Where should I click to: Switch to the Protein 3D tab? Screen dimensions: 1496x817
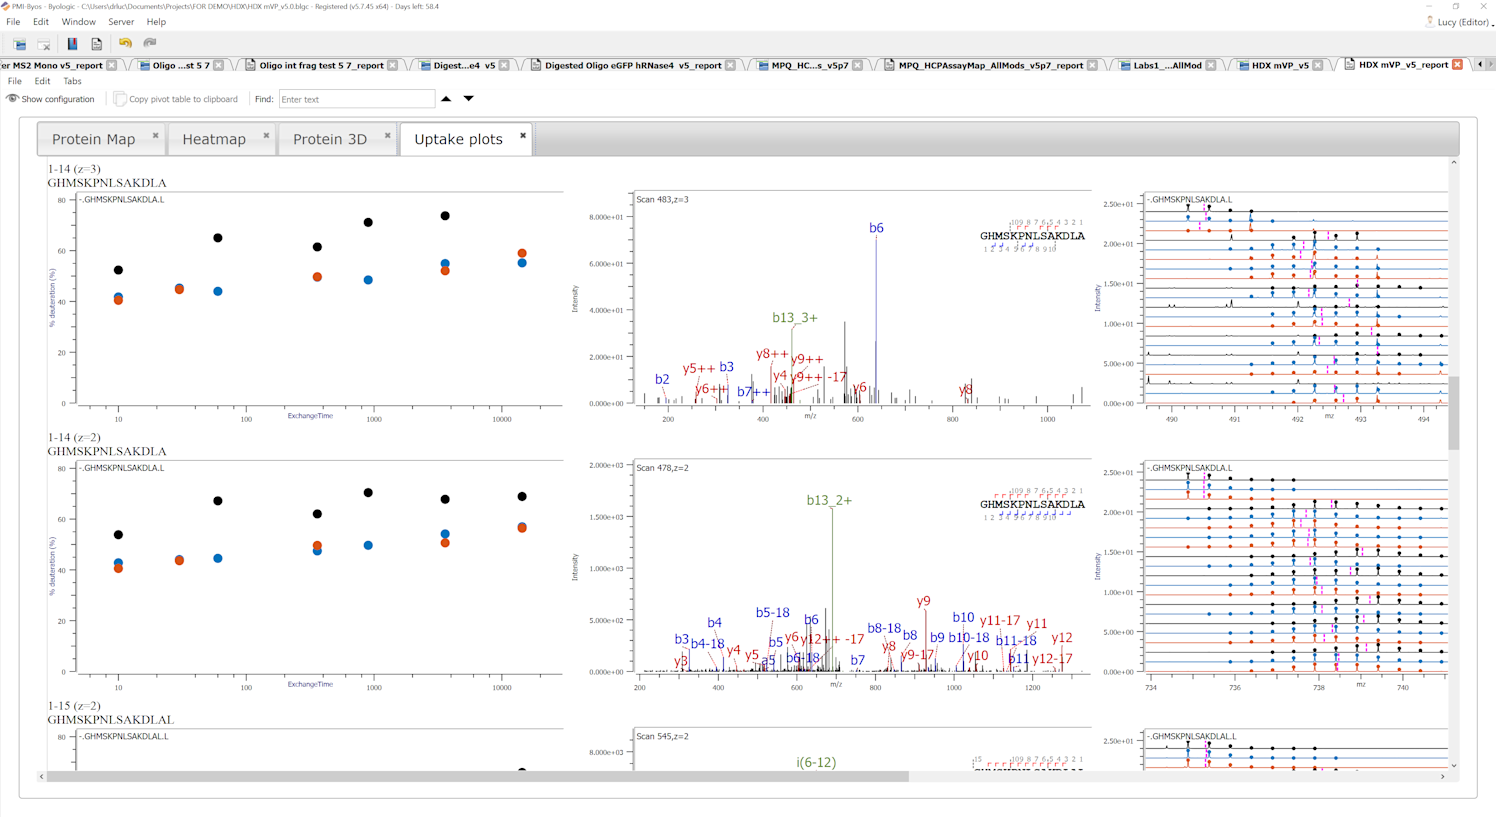[x=329, y=139]
